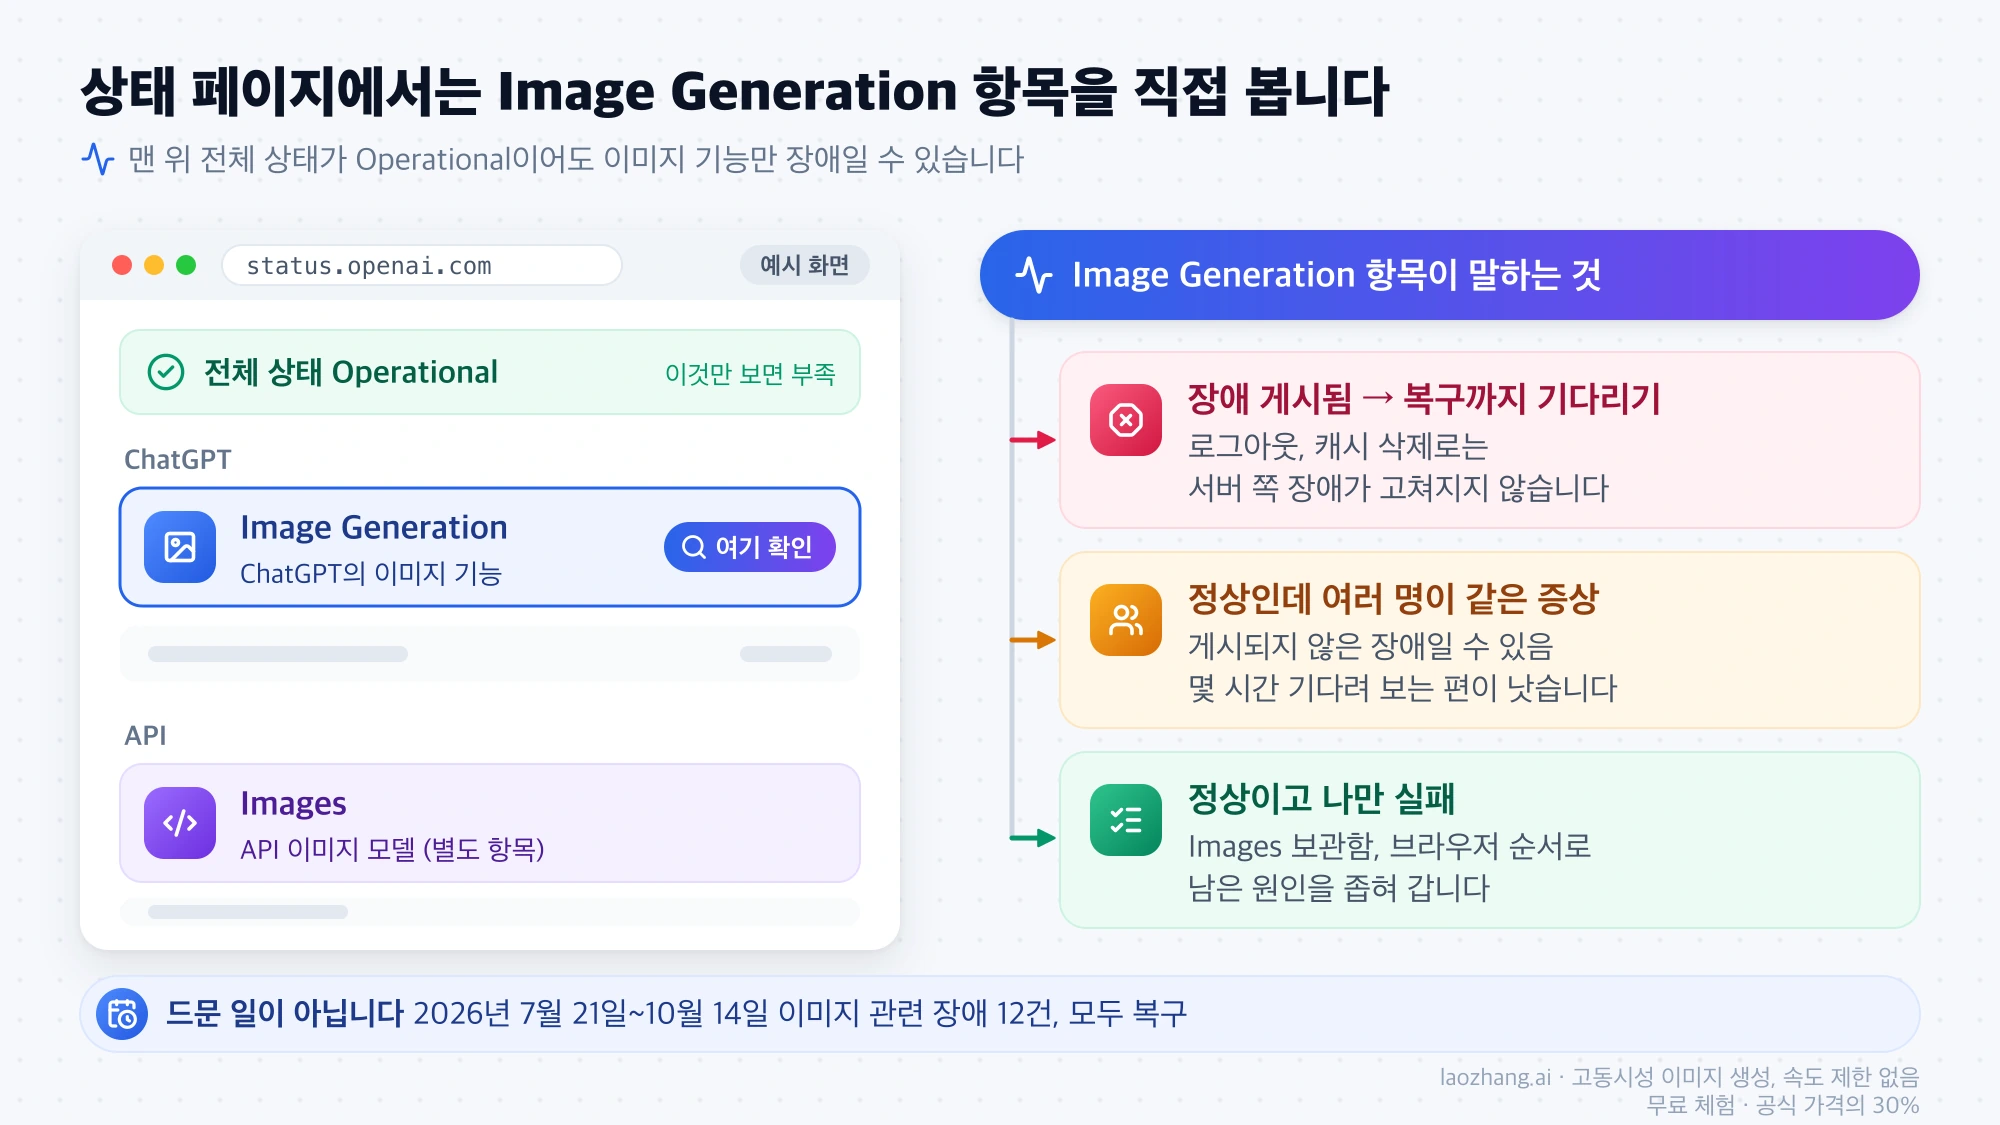The height and width of the screenshot is (1125, 2000).
Task: Click the 정상인데 여러 명이 같은 증상 heading
Action: tap(1393, 599)
